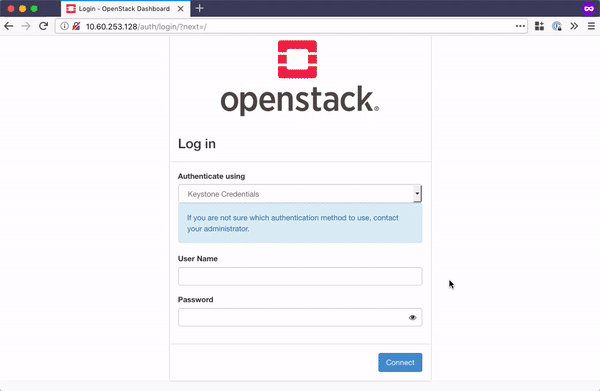Click the 'User Name' label
600x391 pixels.
[197, 259]
